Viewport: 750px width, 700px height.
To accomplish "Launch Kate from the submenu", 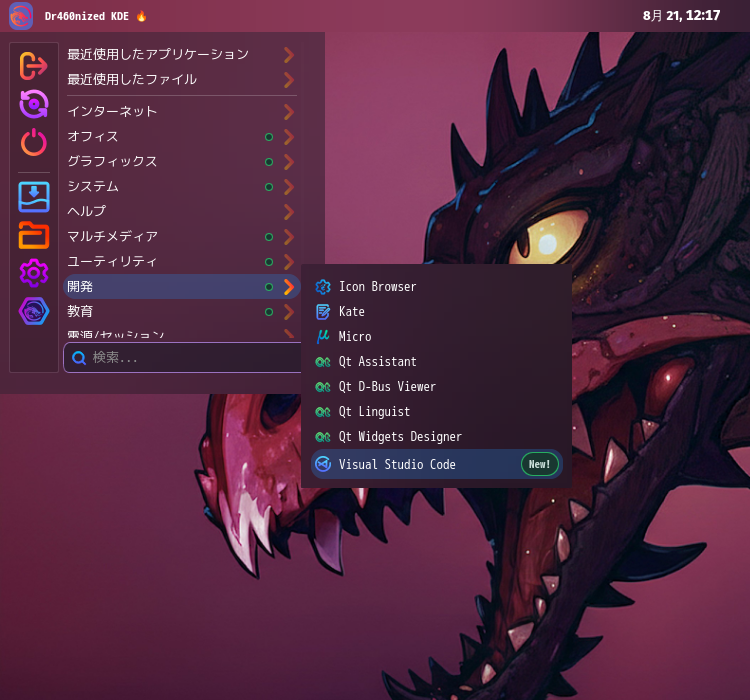I will 436,312.
